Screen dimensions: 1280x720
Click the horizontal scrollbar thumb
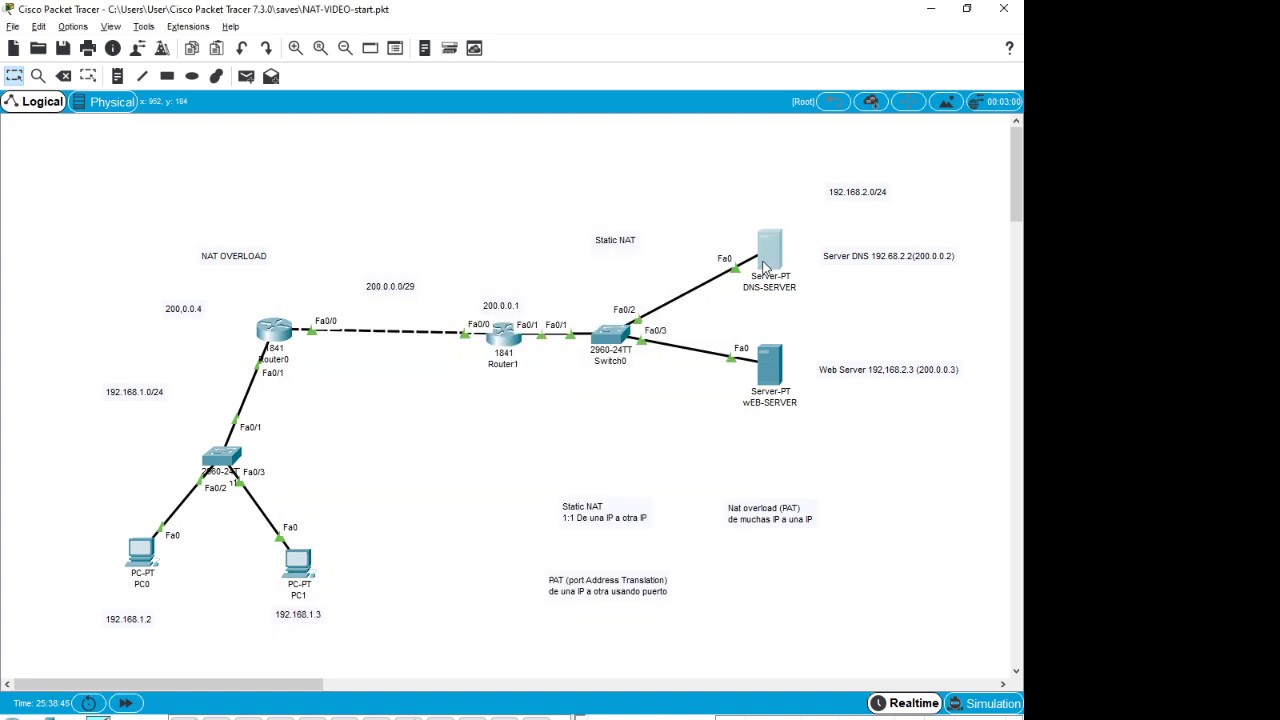point(168,684)
